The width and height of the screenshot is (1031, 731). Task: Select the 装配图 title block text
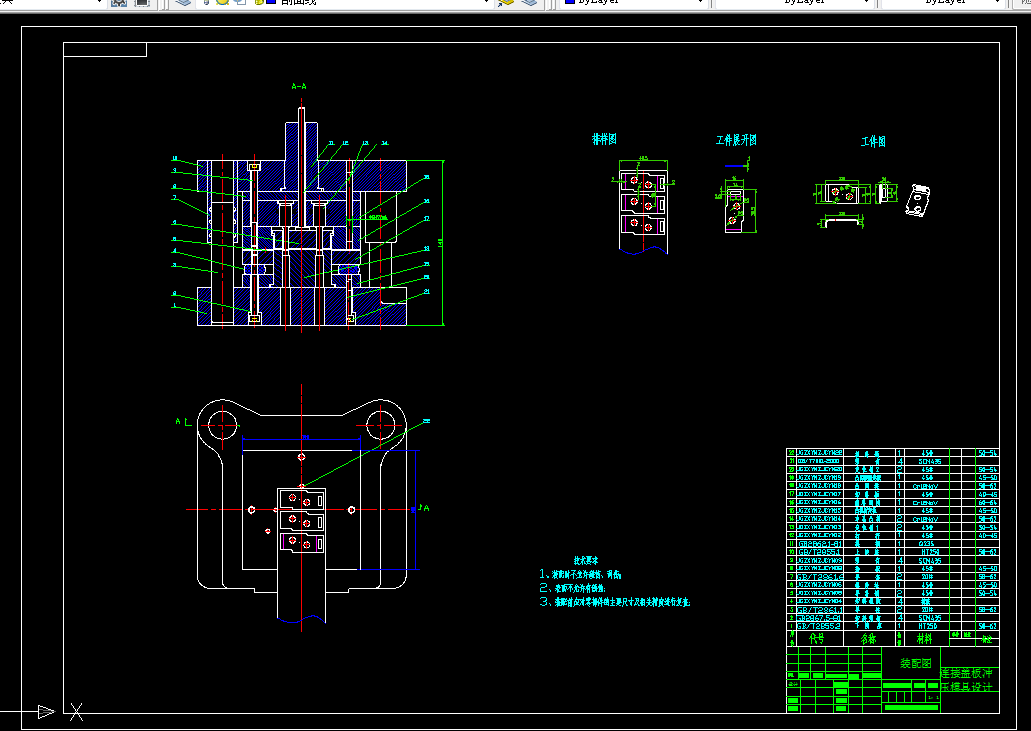[916, 664]
